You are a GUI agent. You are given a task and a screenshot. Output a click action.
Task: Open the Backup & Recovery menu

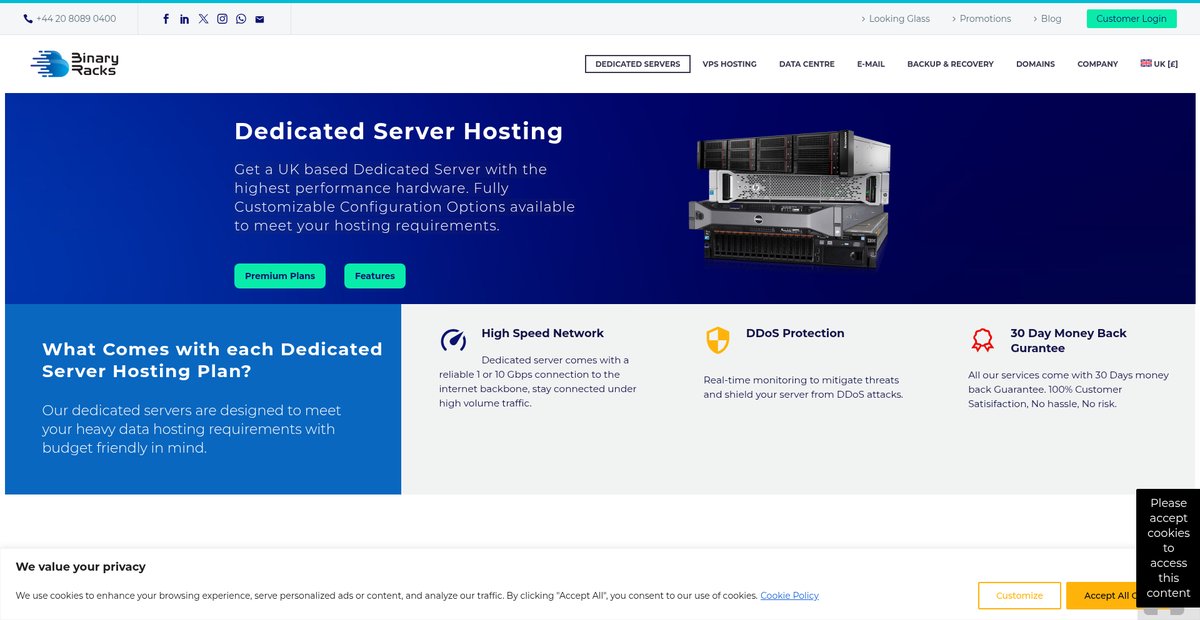pyautogui.click(x=950, y=64)
